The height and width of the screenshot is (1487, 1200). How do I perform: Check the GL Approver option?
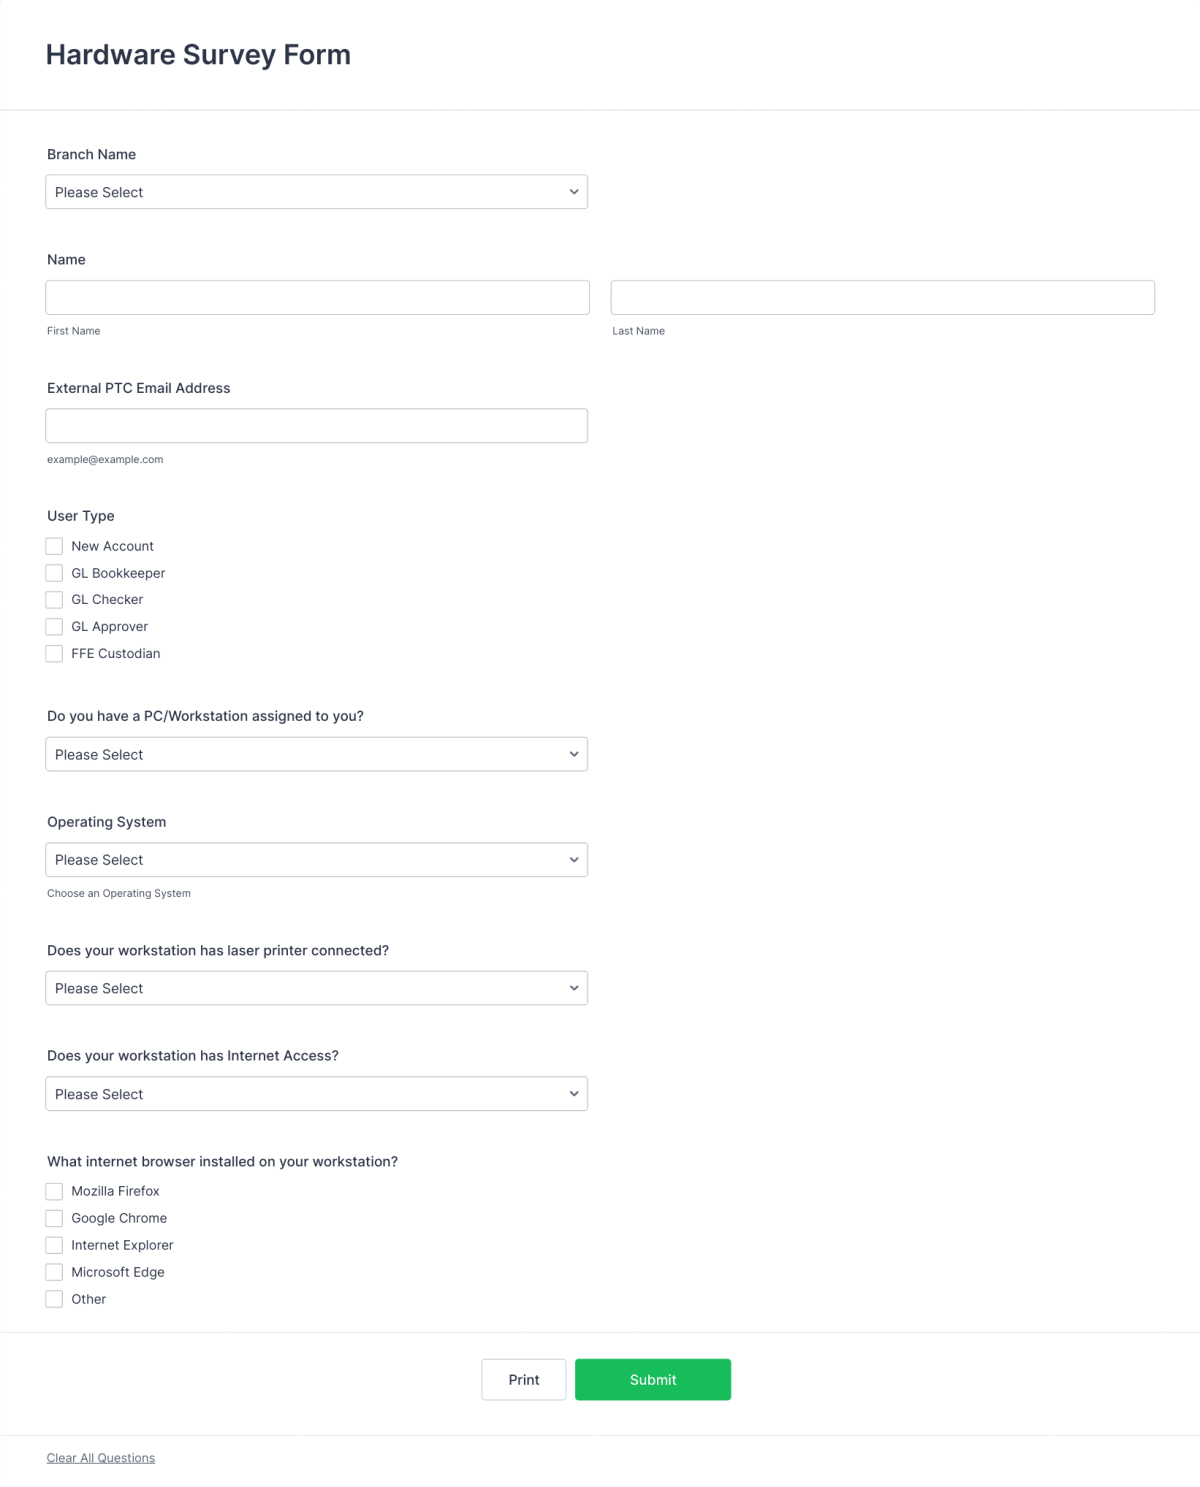(54, 626)
